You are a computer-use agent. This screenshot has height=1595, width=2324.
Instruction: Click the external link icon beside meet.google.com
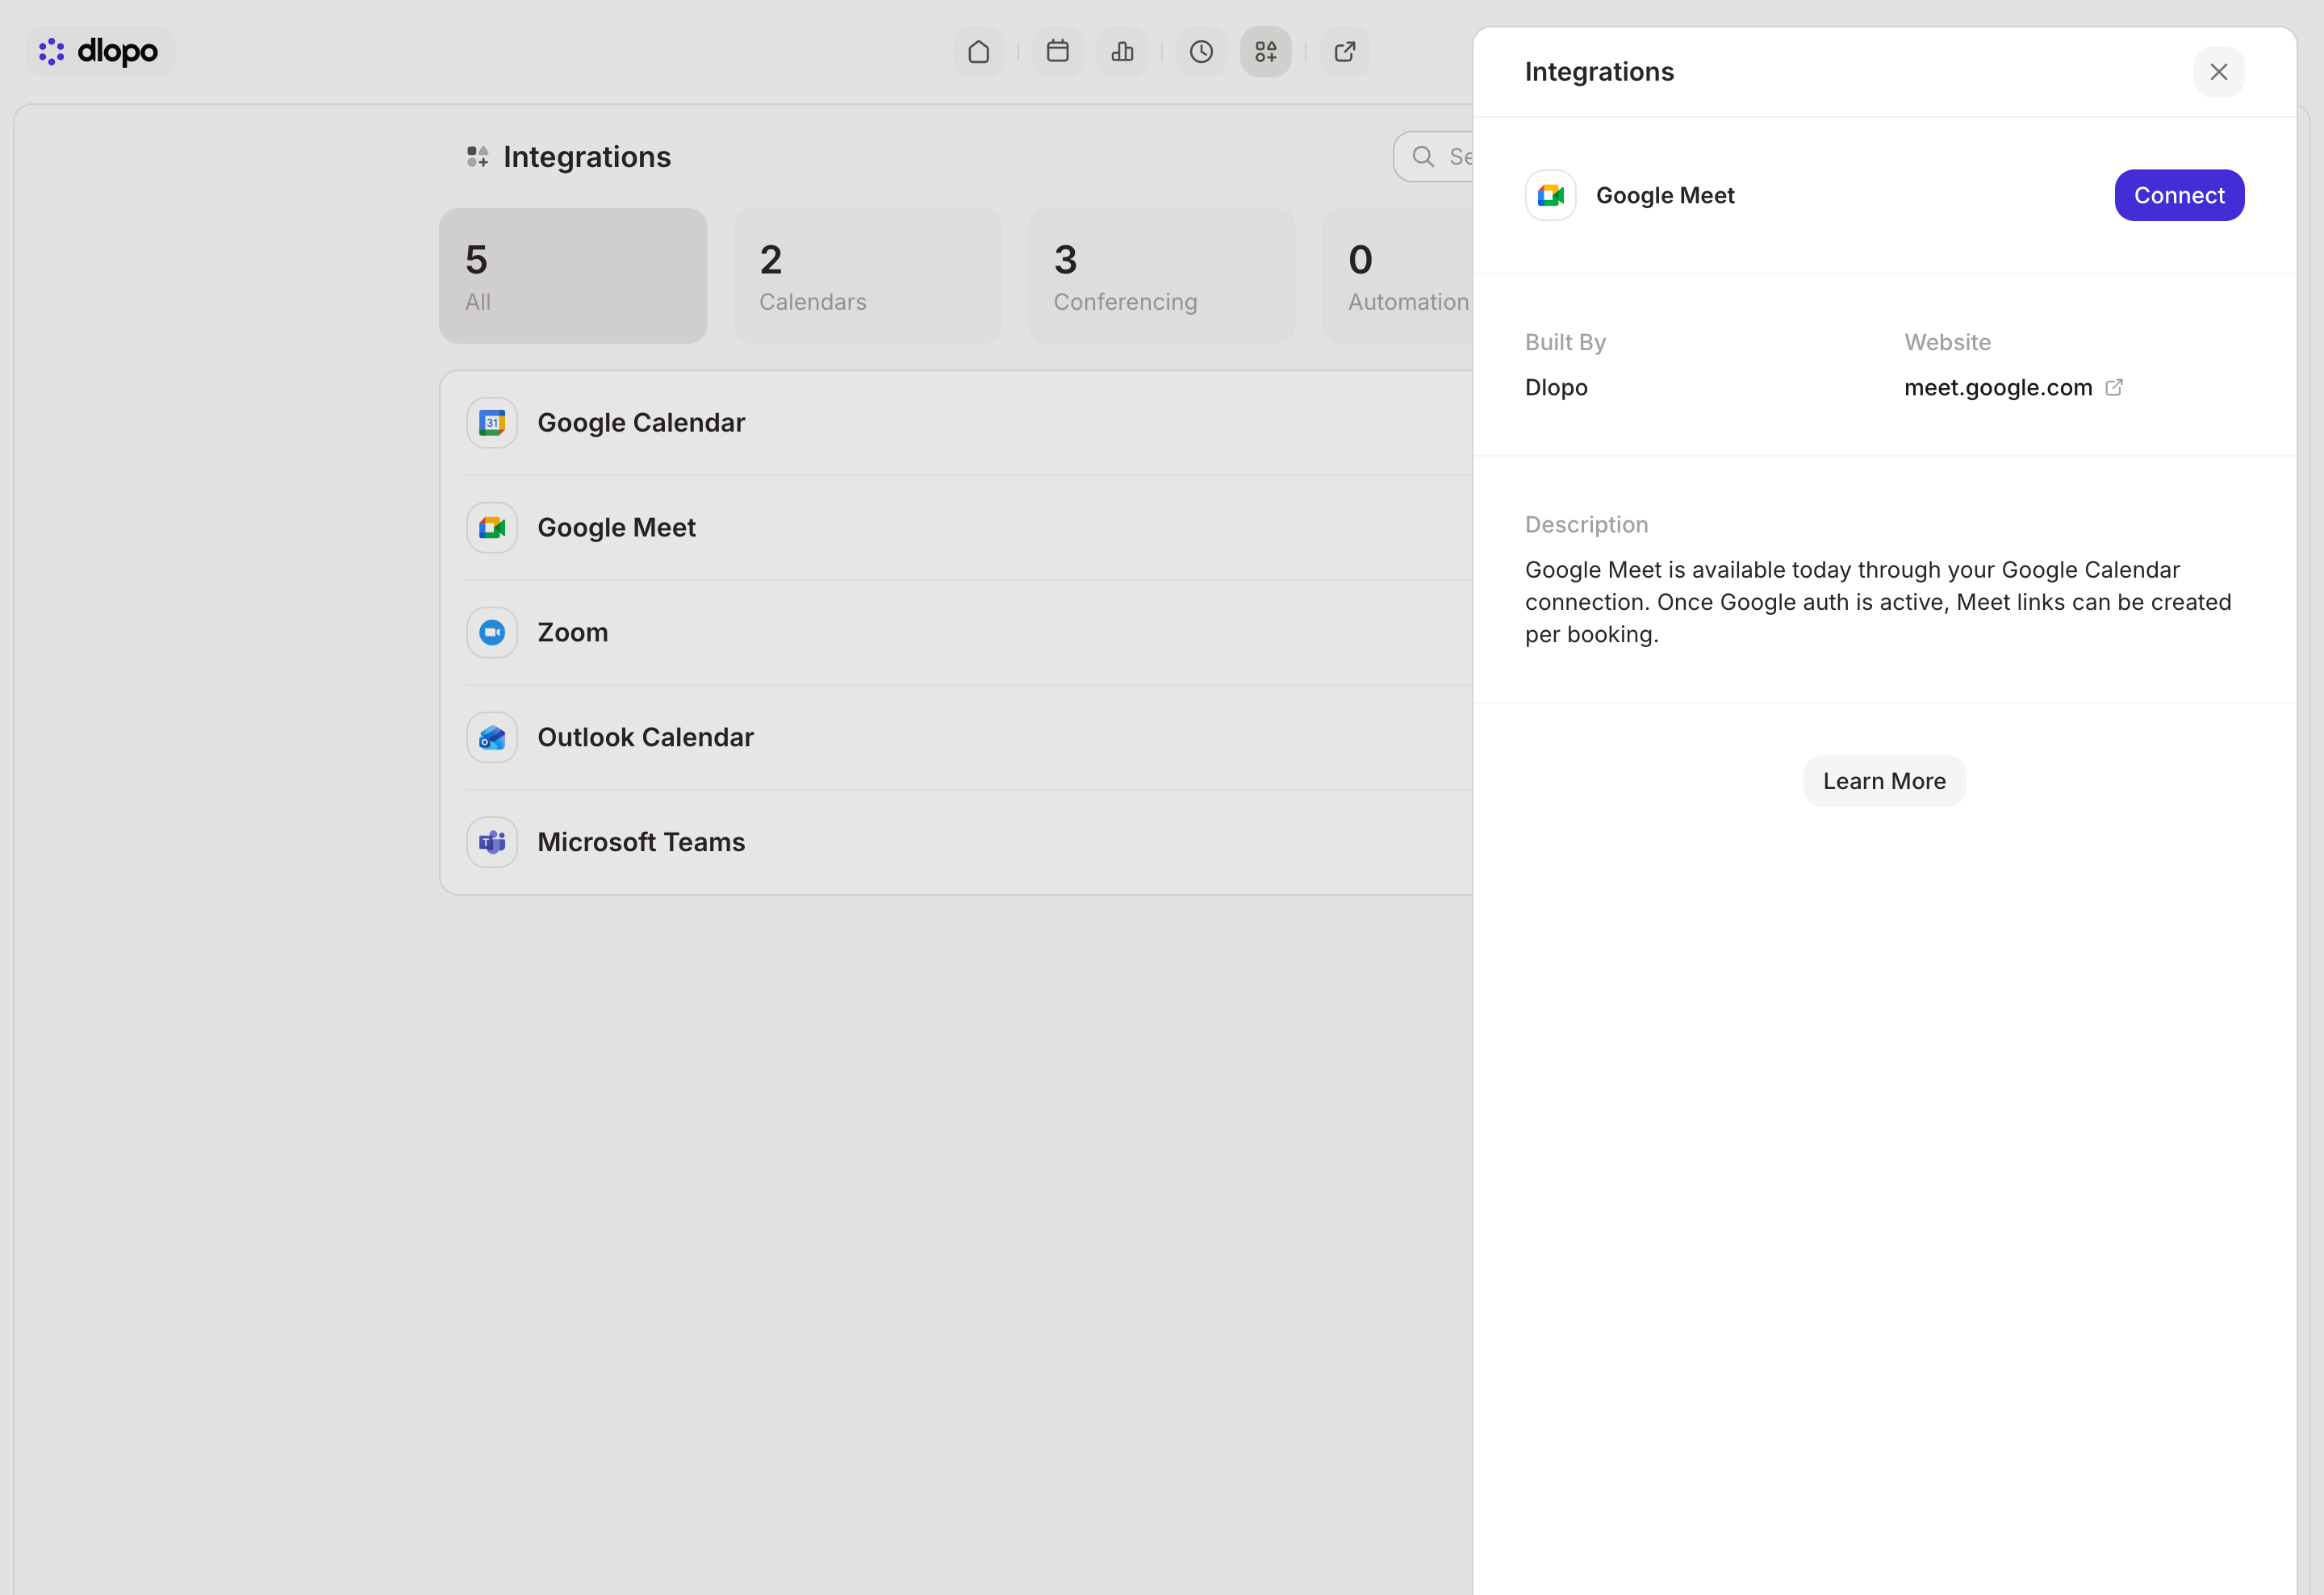2114,388
